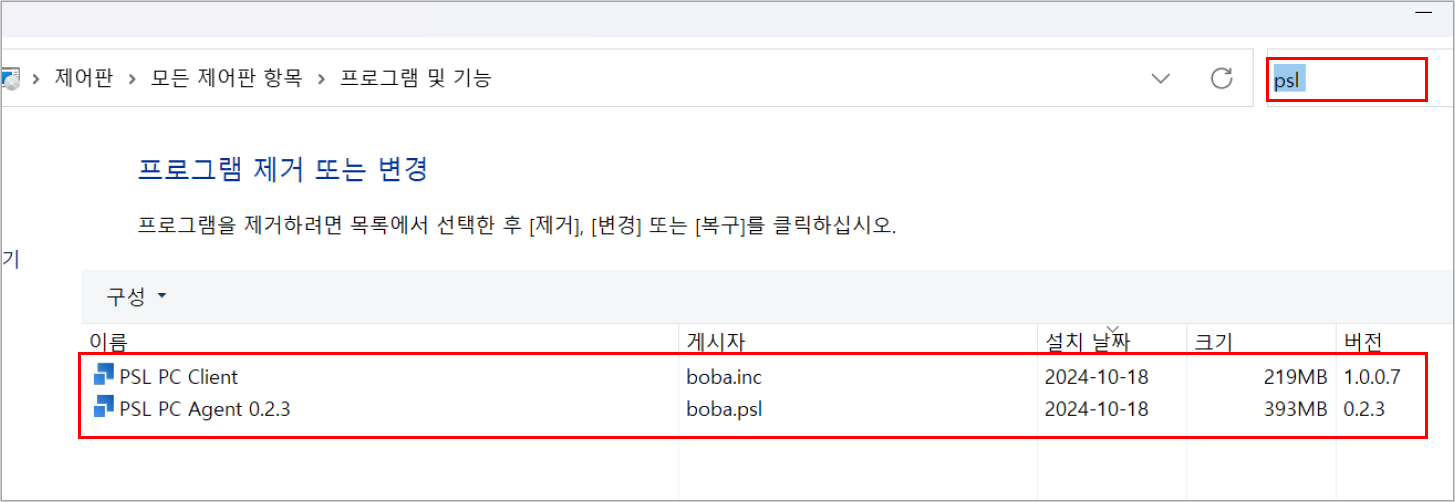Open the address bar history dropdown chevron
Image resolution: width=1455 pixels, height=502 pixels.
point(1161,78)
